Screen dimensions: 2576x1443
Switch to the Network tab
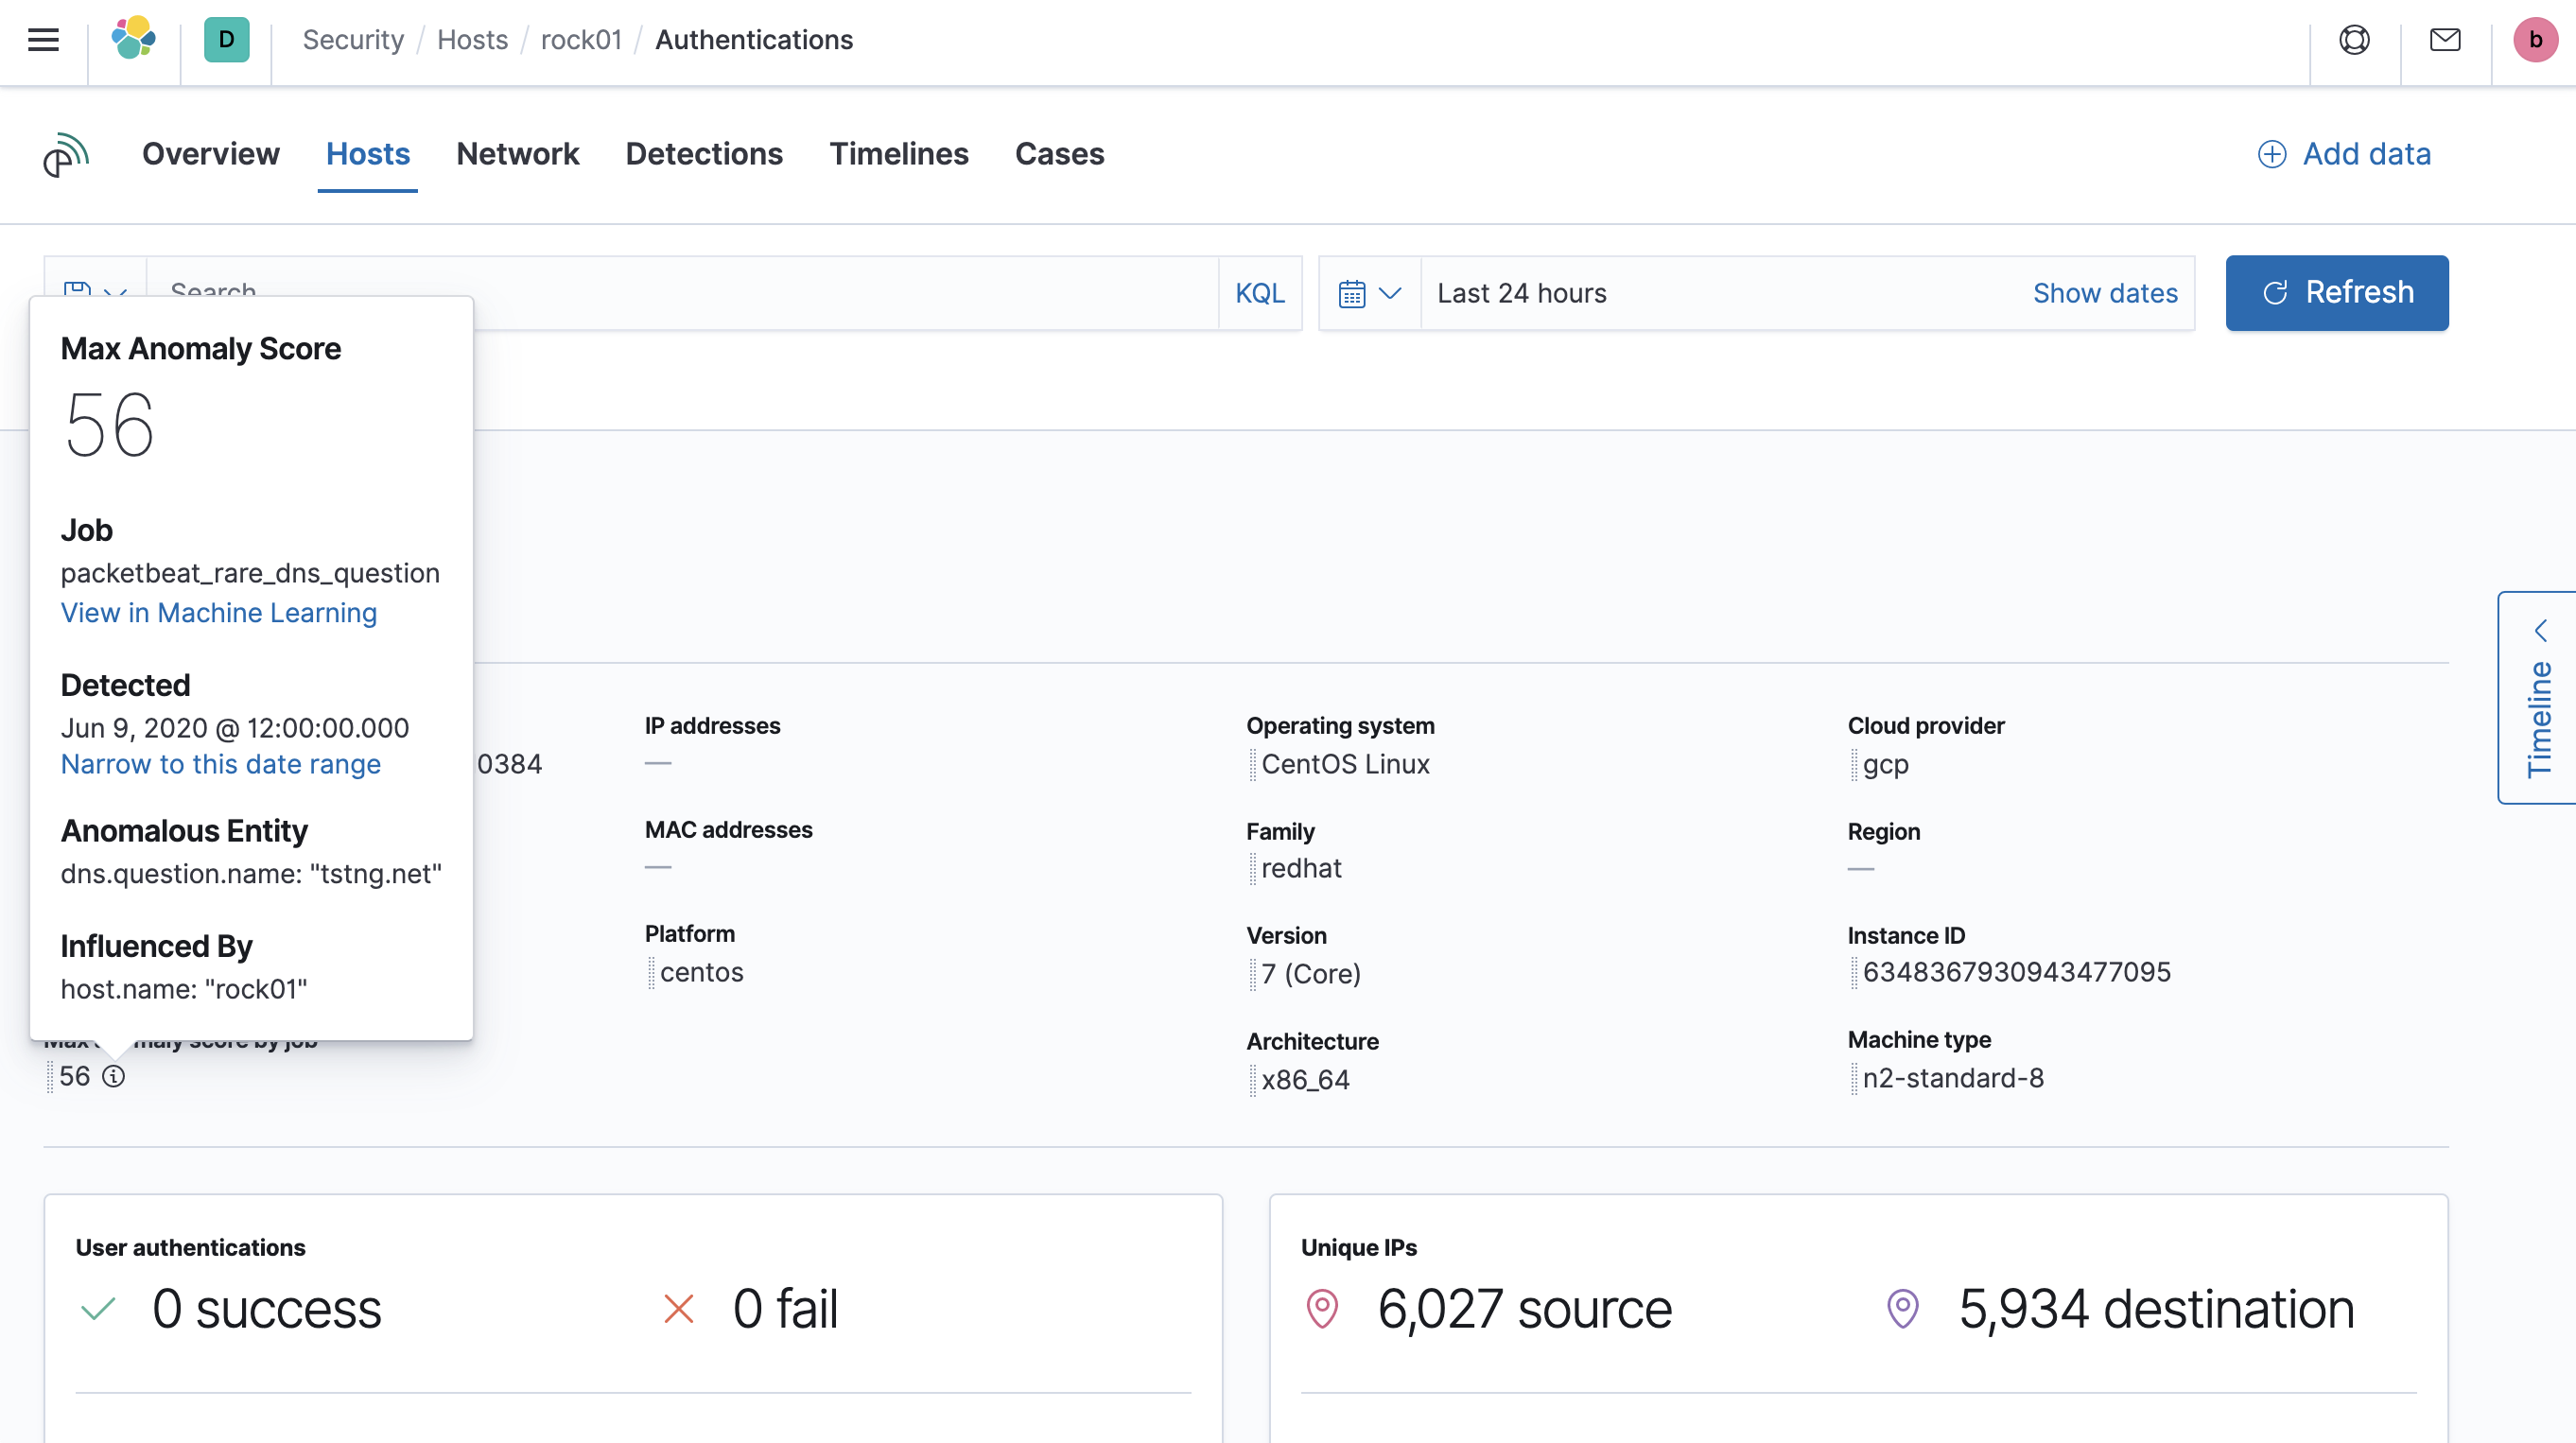518,154
